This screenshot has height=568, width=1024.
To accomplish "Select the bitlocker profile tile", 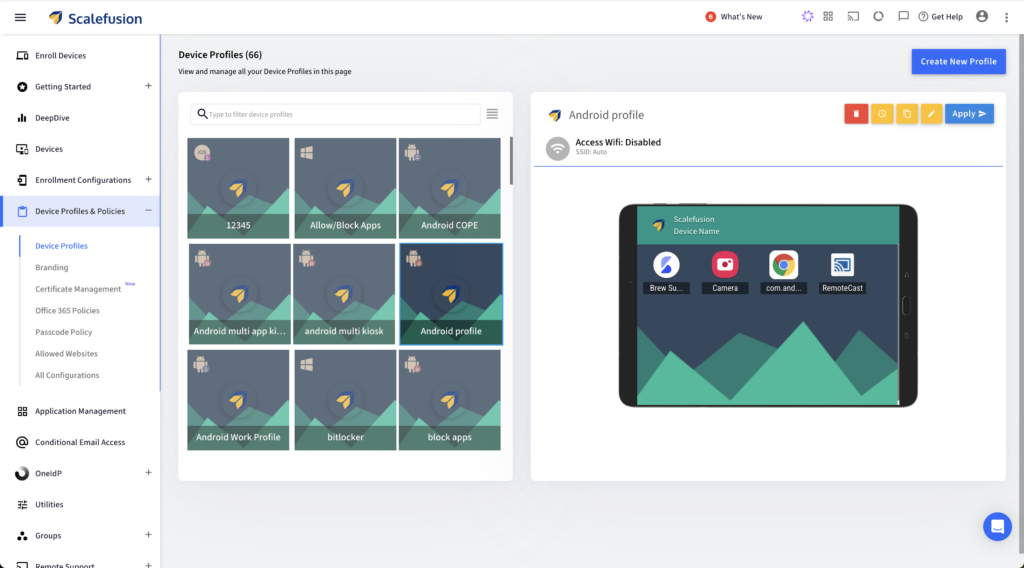I will [345, 400].
